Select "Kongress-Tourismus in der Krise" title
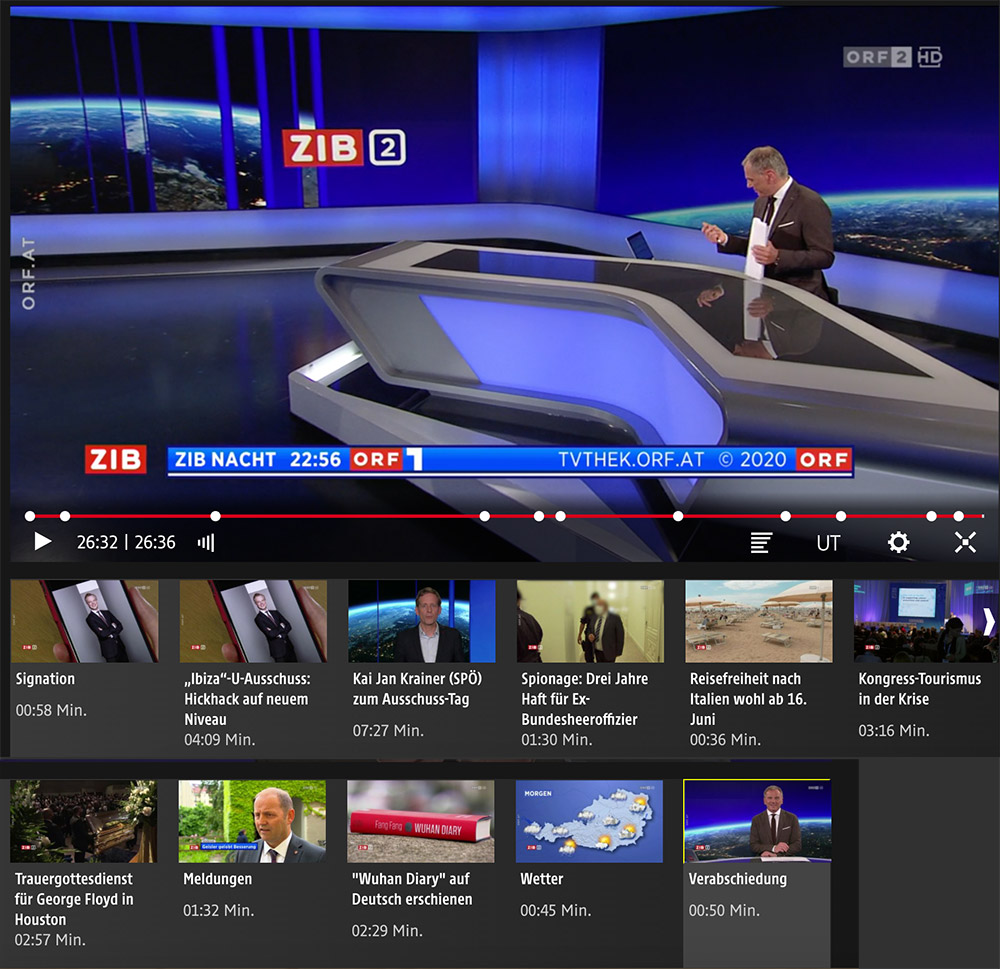Viewport: 1000px width, 969px height. coord(920,689)
